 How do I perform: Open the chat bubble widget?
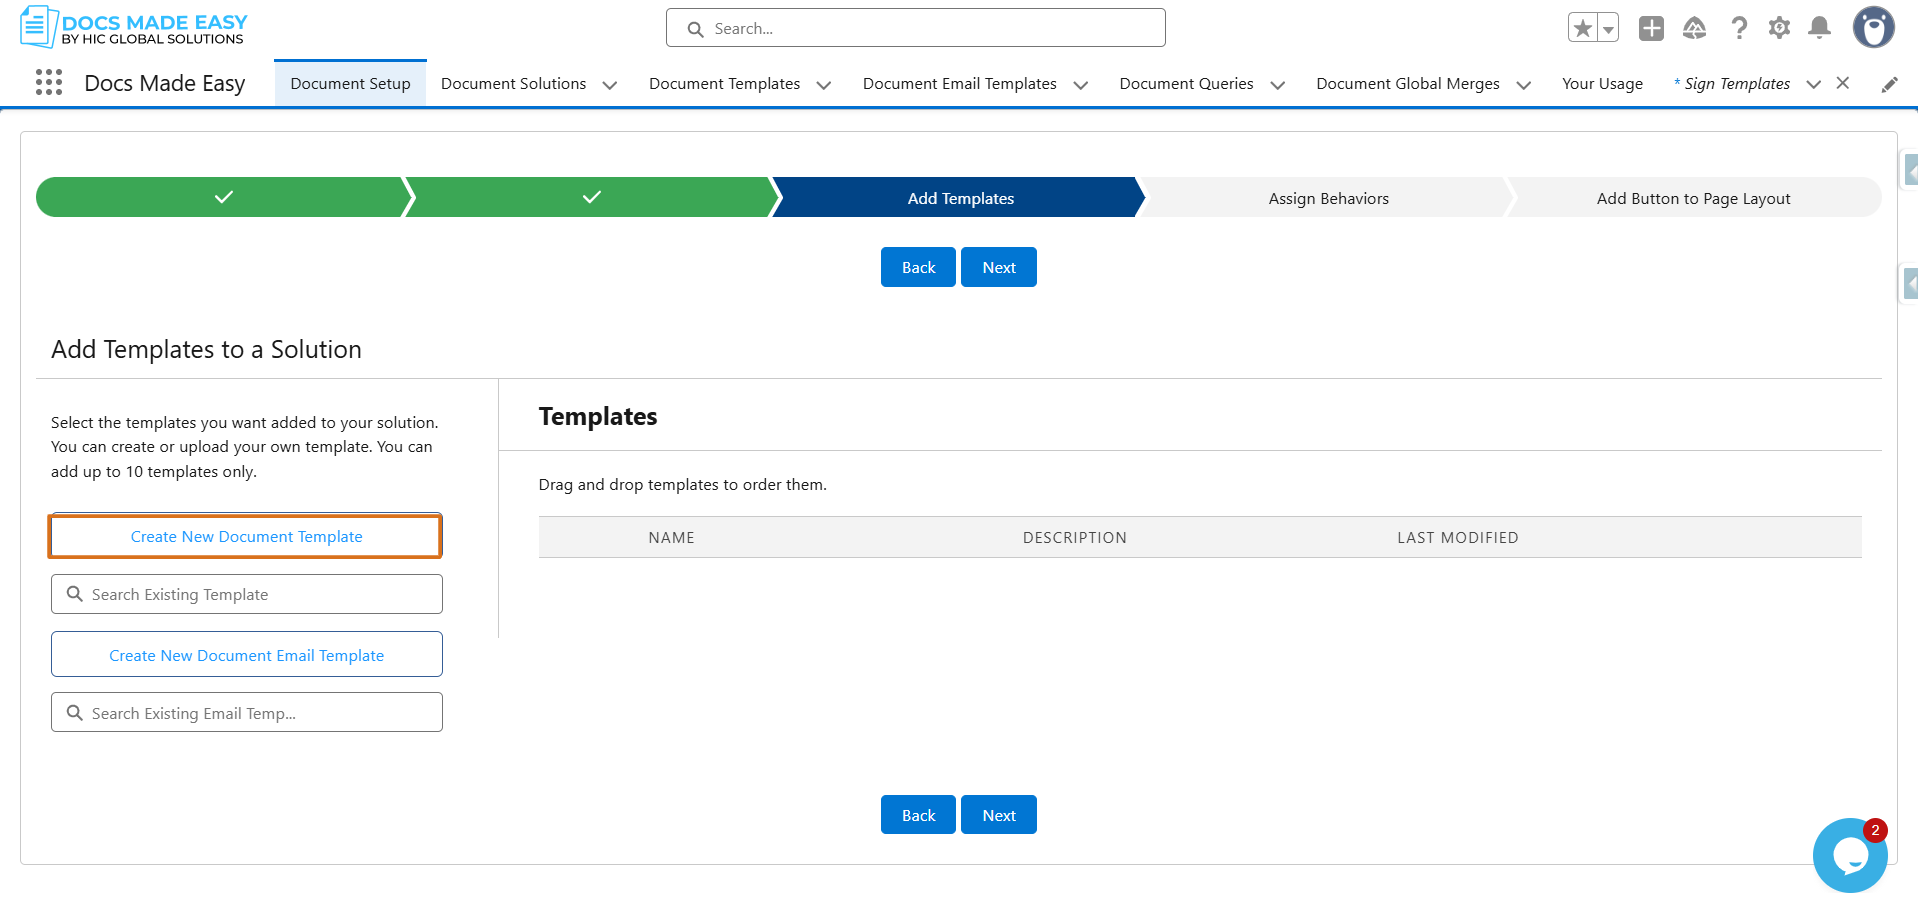[x=1850, y=856]
